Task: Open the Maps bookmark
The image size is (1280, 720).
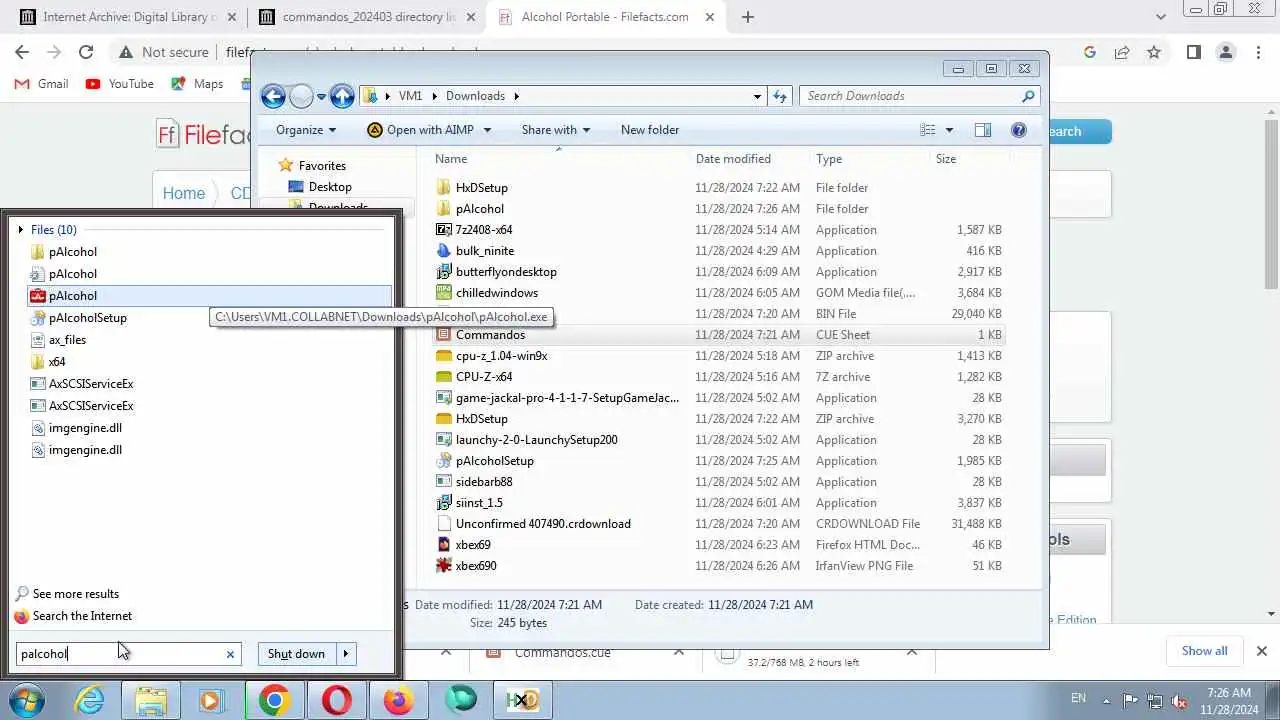Action: tap(198, 84)
